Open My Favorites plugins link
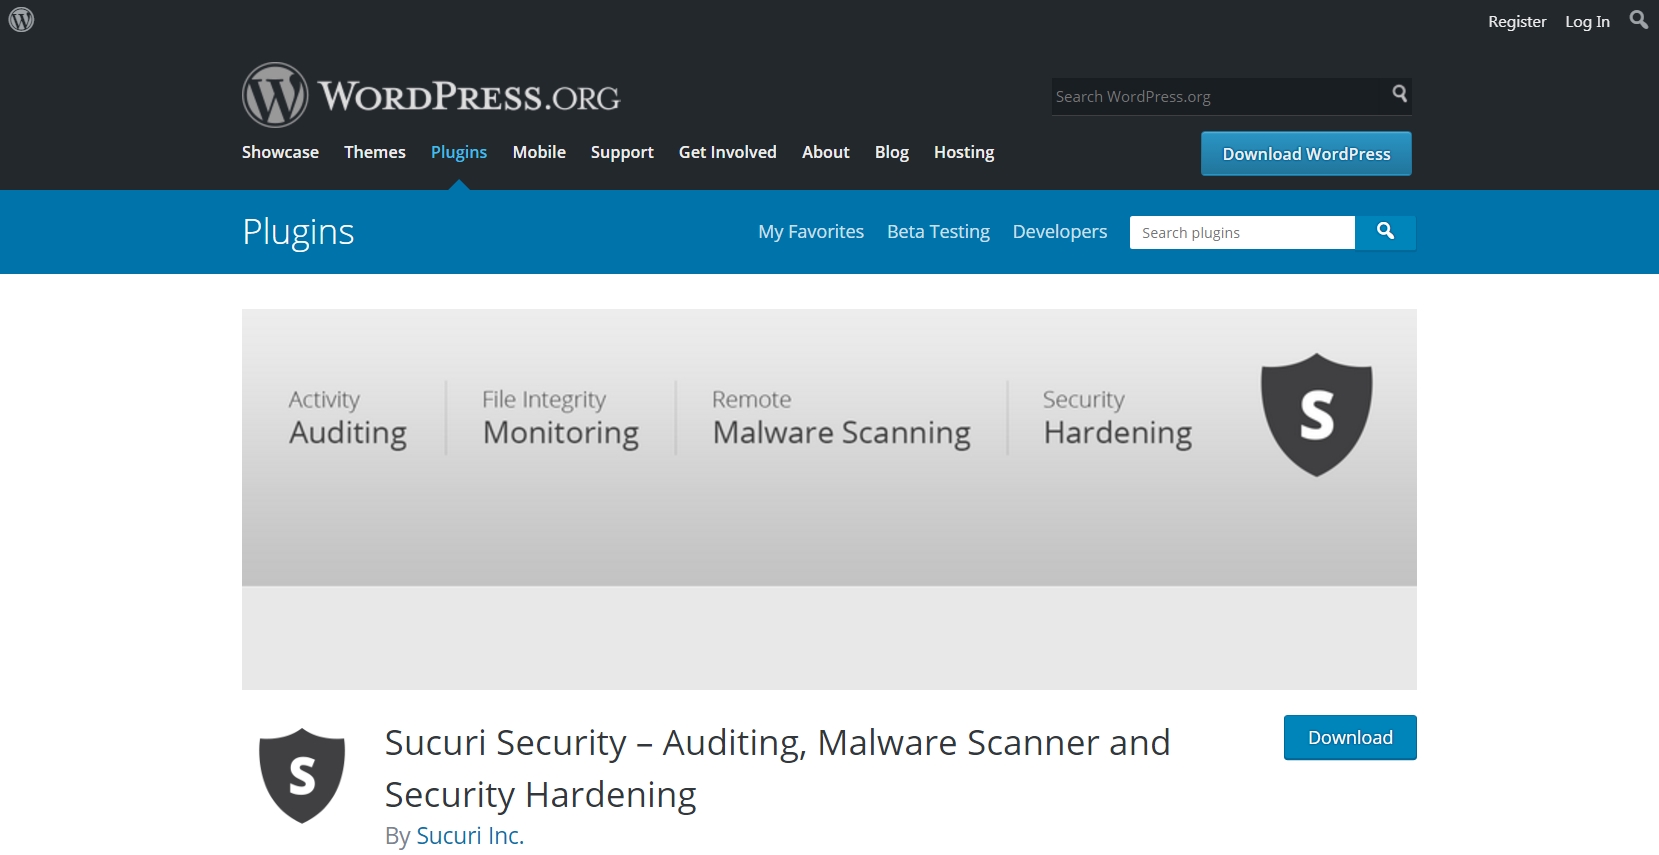Image resolution: width=1659 pixels, height=855 pixels. click(x=811, y=232)
